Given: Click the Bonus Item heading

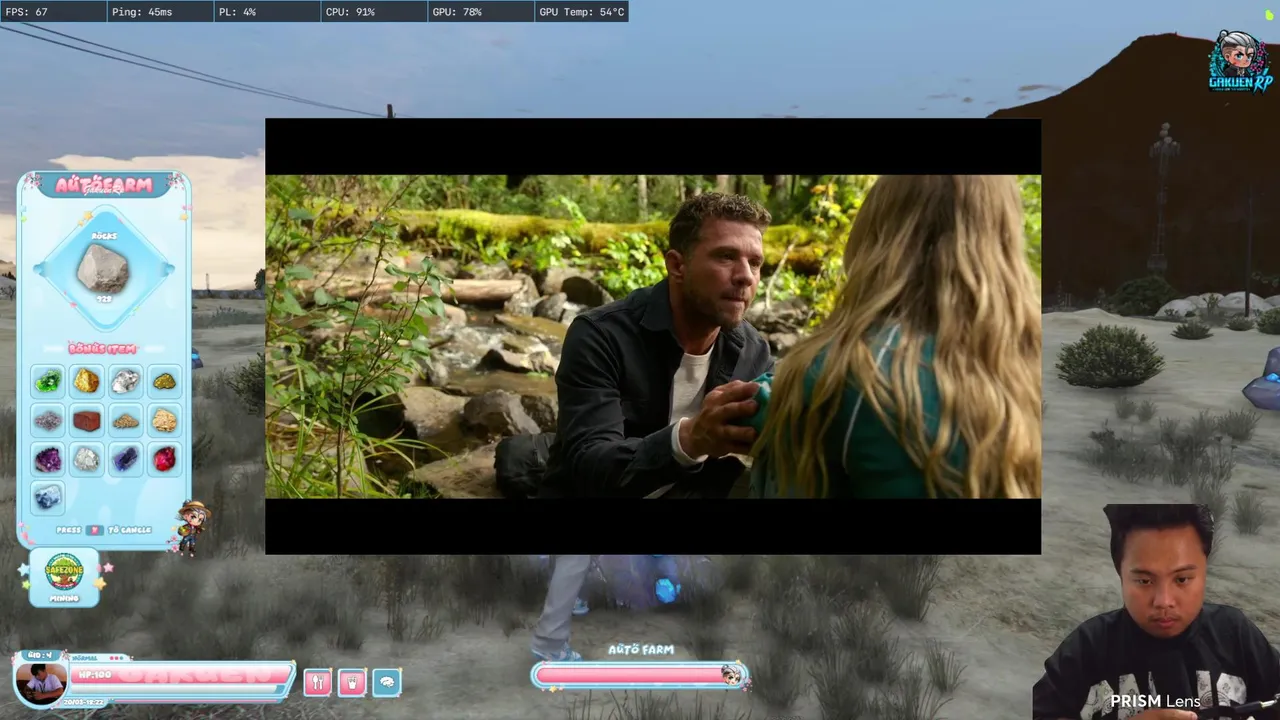Looking at the screenshot, I should [x=103, y=349].
